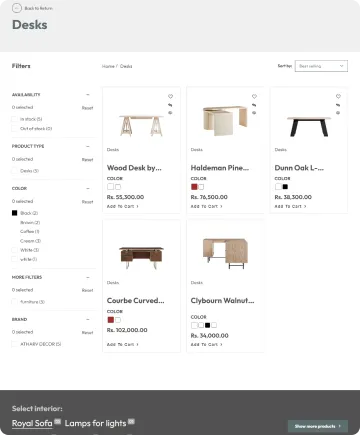Screen dimensions: 360x435
Task: Select the White (3) color filter
Action: [x=14, y=250]
